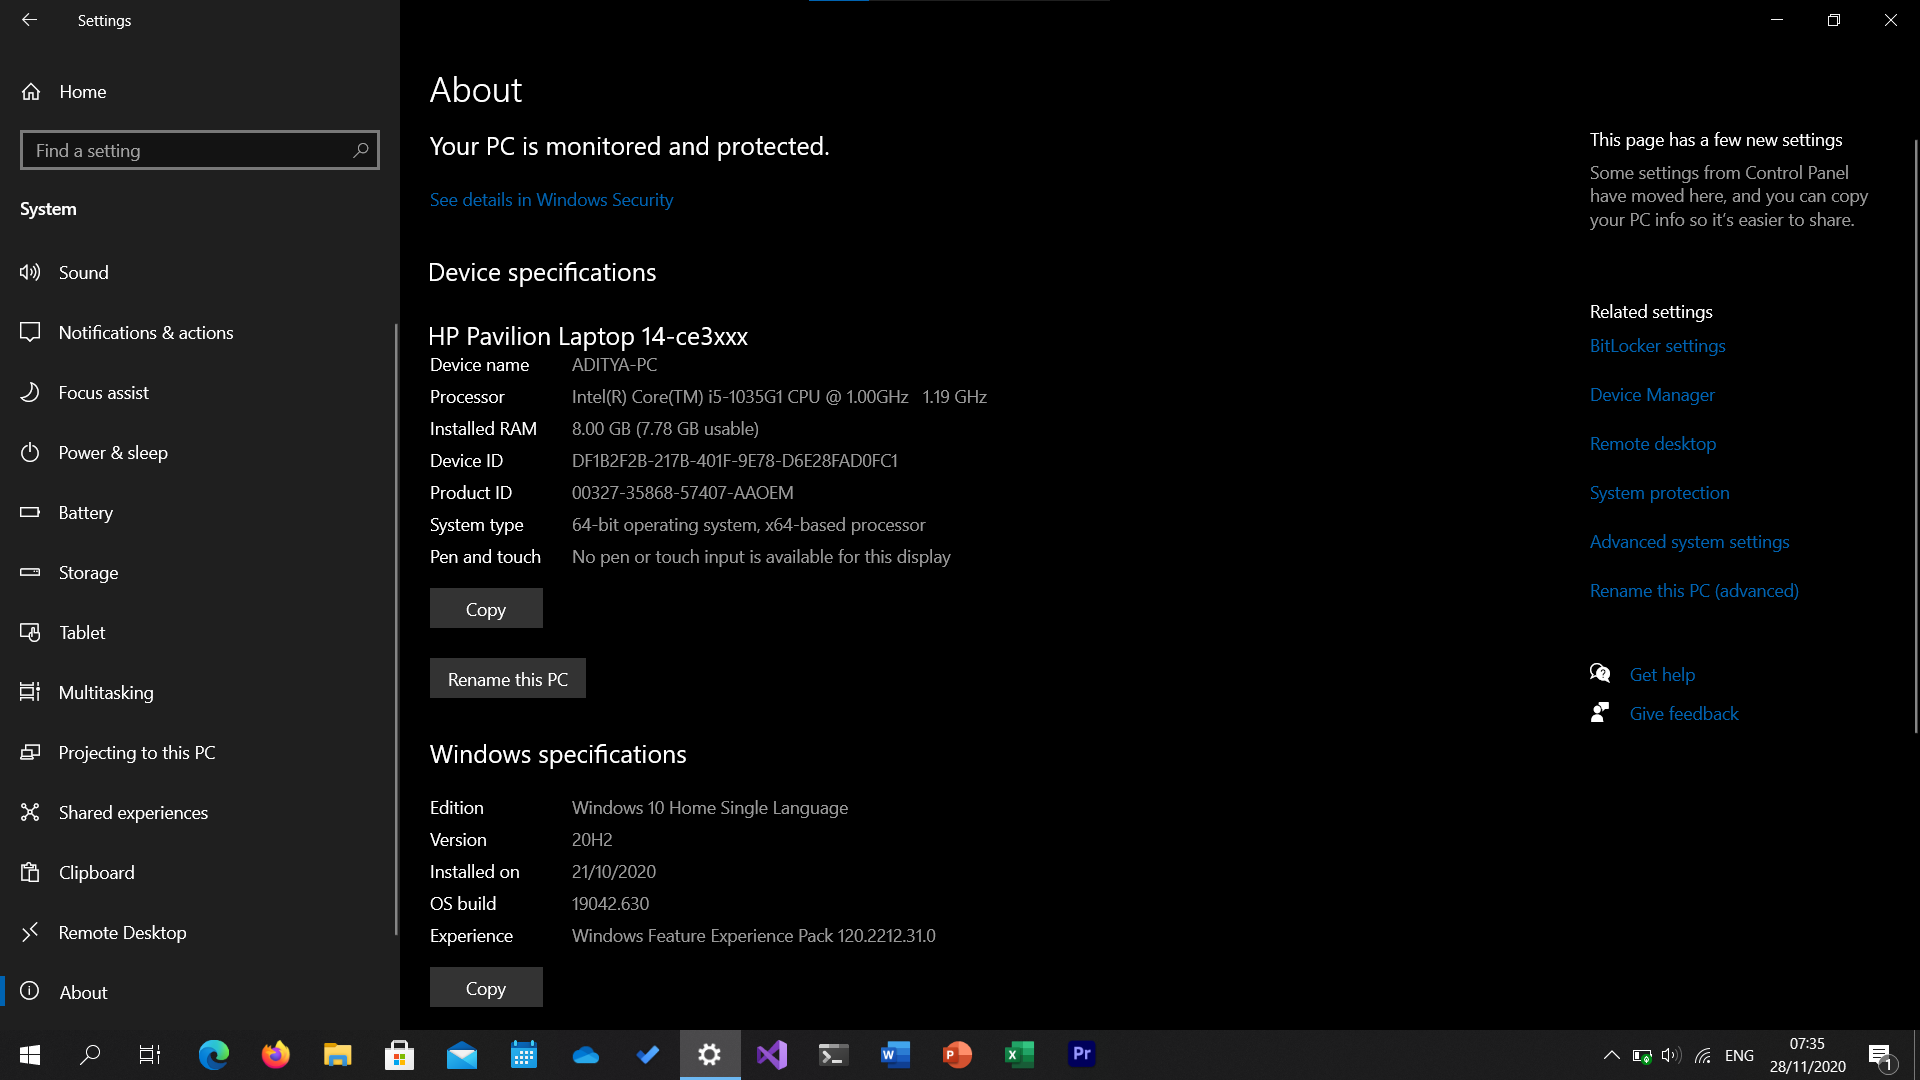Open the terminal app in taskbar
The height and width of the screenshot is (1080, 1920).
[834, 1055]
